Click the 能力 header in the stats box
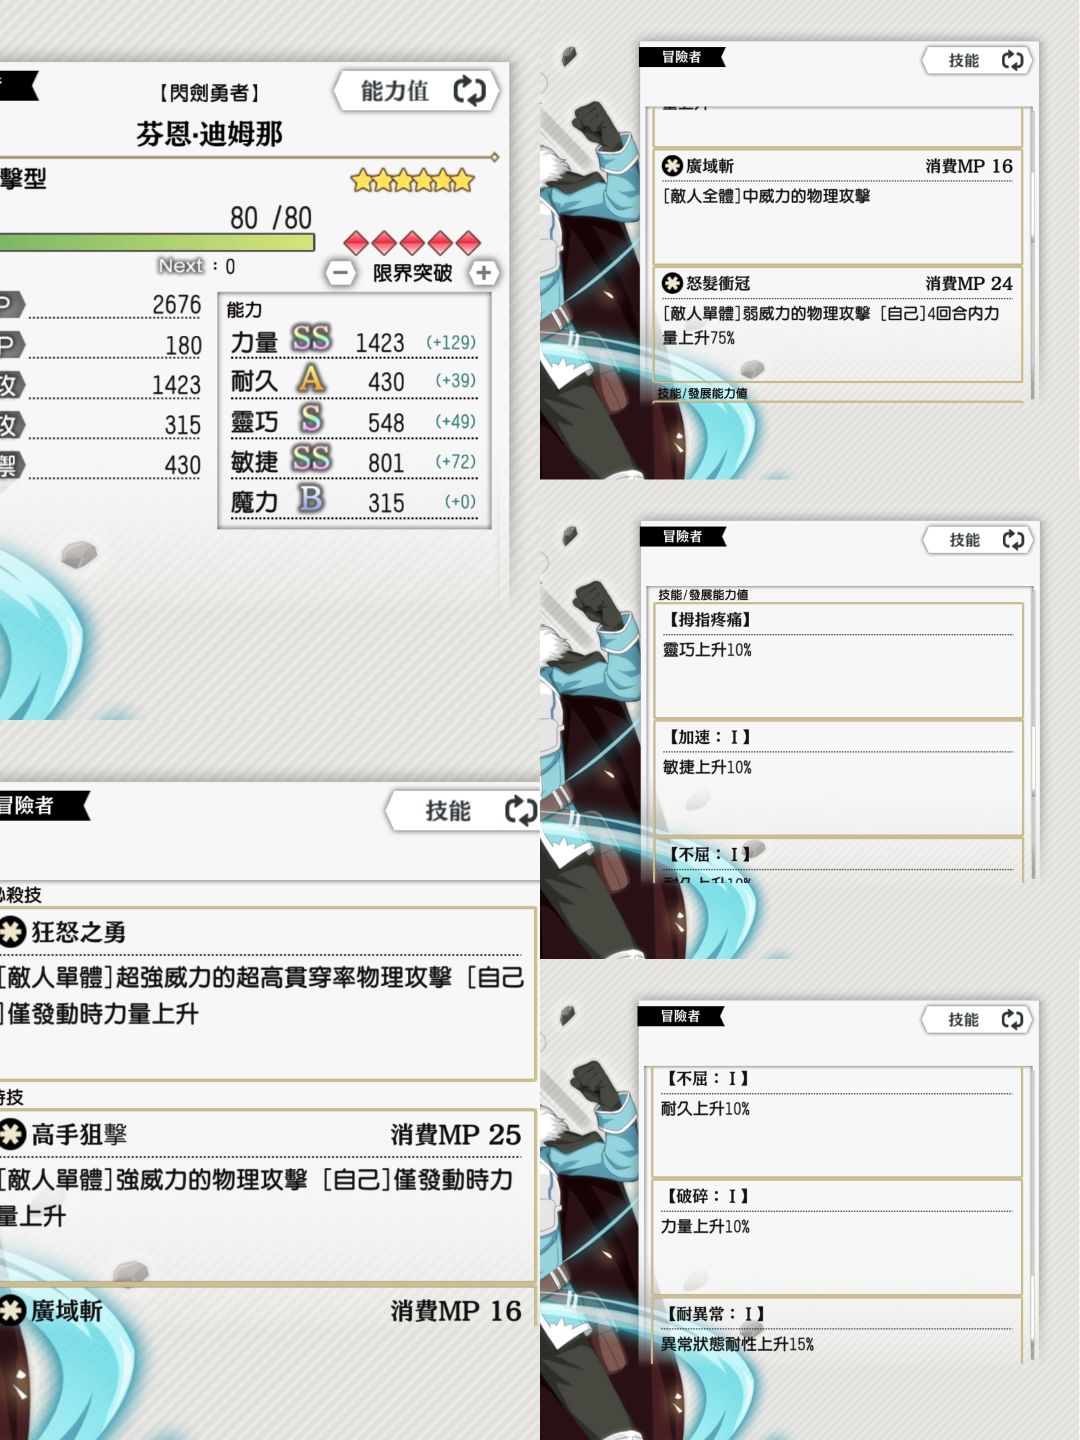 click(x=244, y=310)
